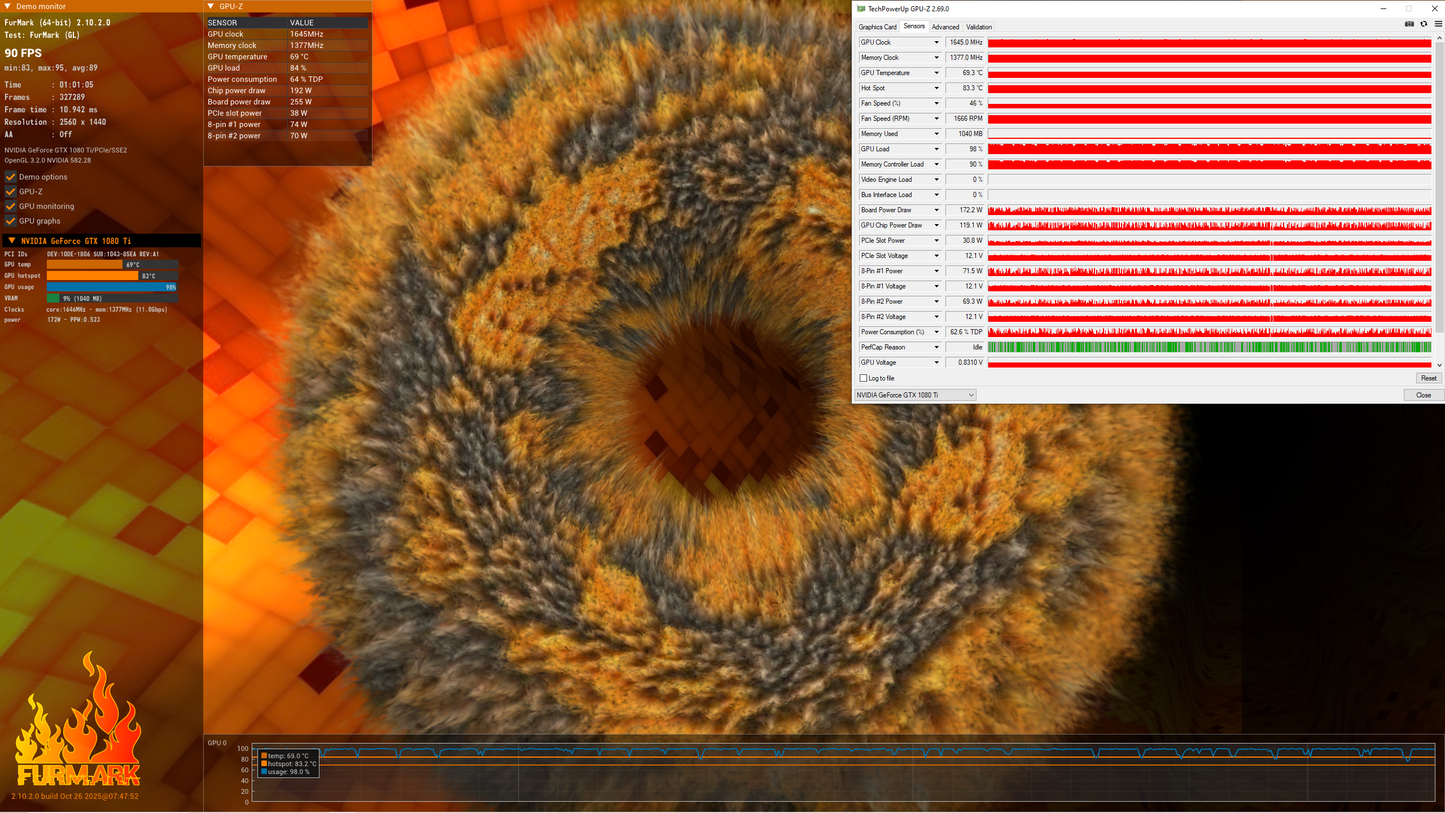Click the Close button at GPU-Z bottom
The image size is (1445, 813).
pyautogui.click(x=1423, y=395)
